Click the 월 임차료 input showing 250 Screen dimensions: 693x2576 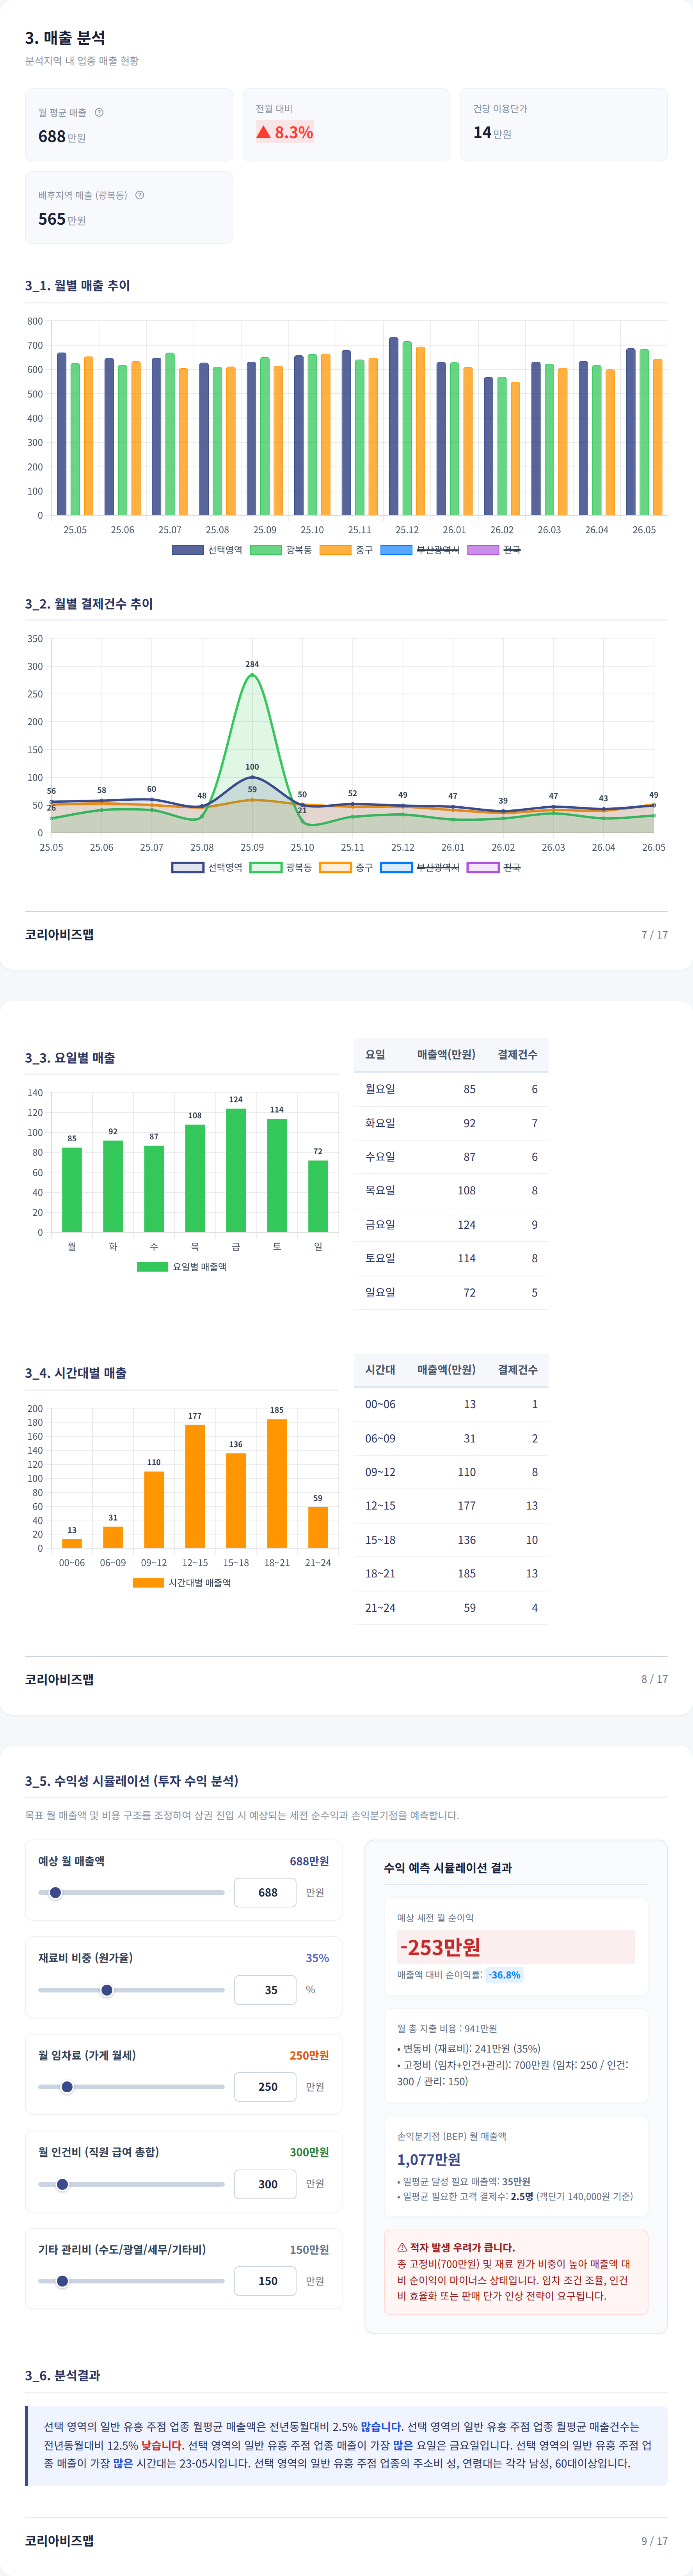coord(265,2087)
